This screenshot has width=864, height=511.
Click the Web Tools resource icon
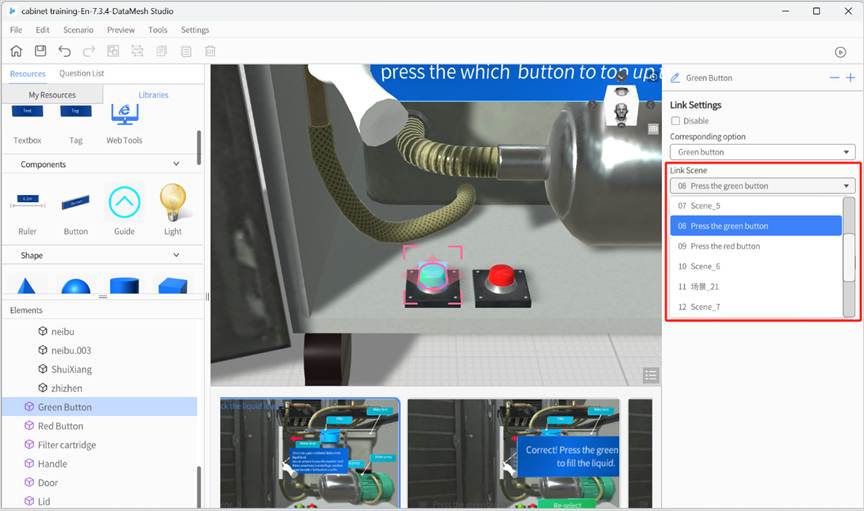124,113
